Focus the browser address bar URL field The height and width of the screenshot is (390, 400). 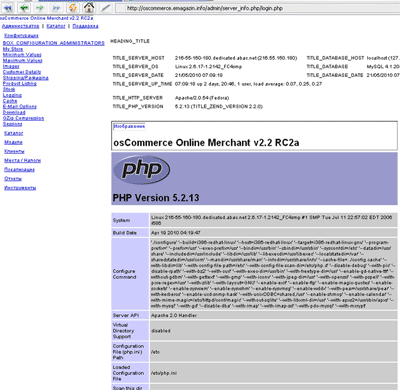257,8
